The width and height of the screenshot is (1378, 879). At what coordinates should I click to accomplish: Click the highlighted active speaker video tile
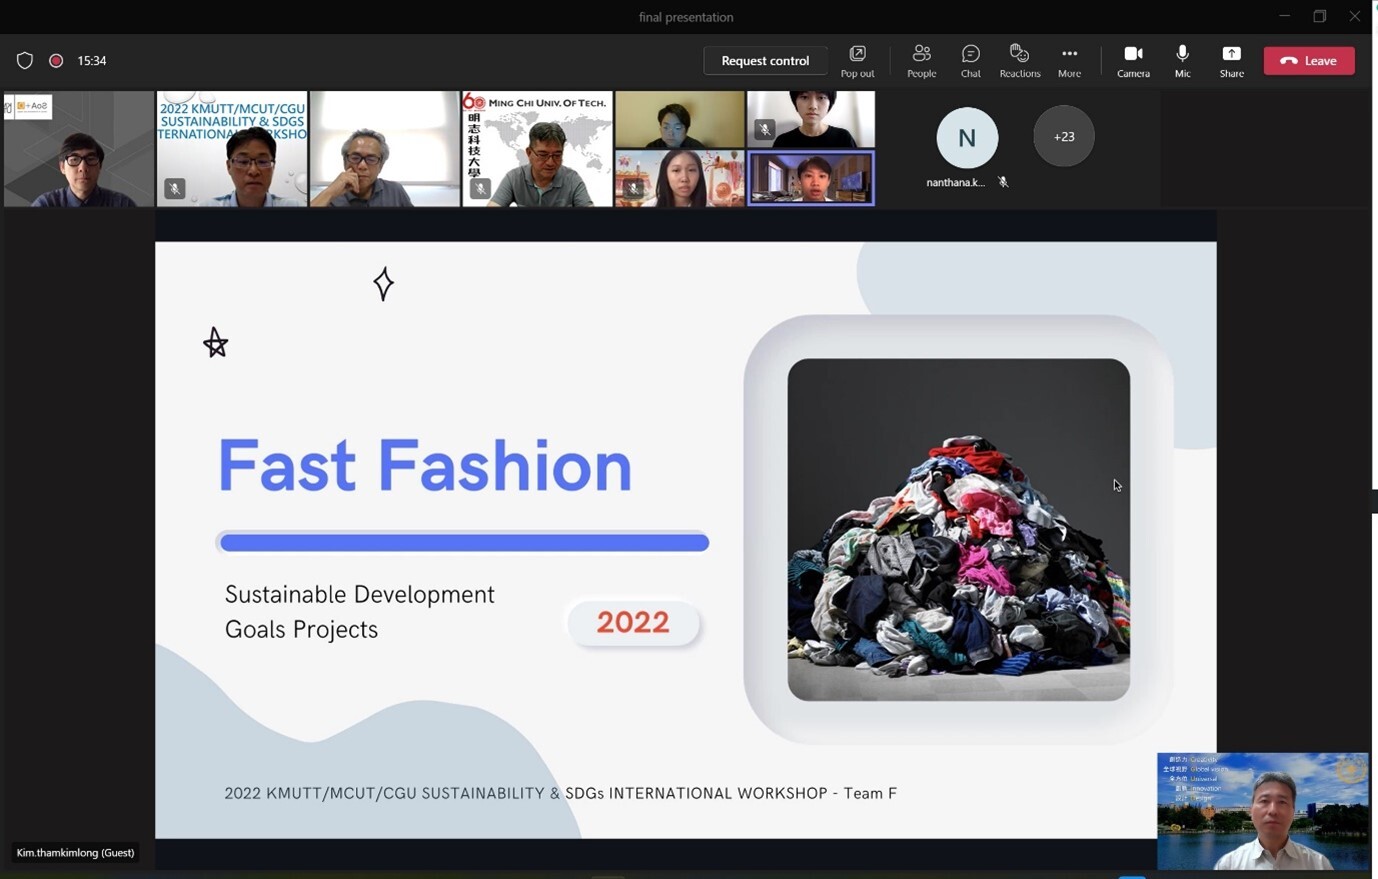pos(811,178)
